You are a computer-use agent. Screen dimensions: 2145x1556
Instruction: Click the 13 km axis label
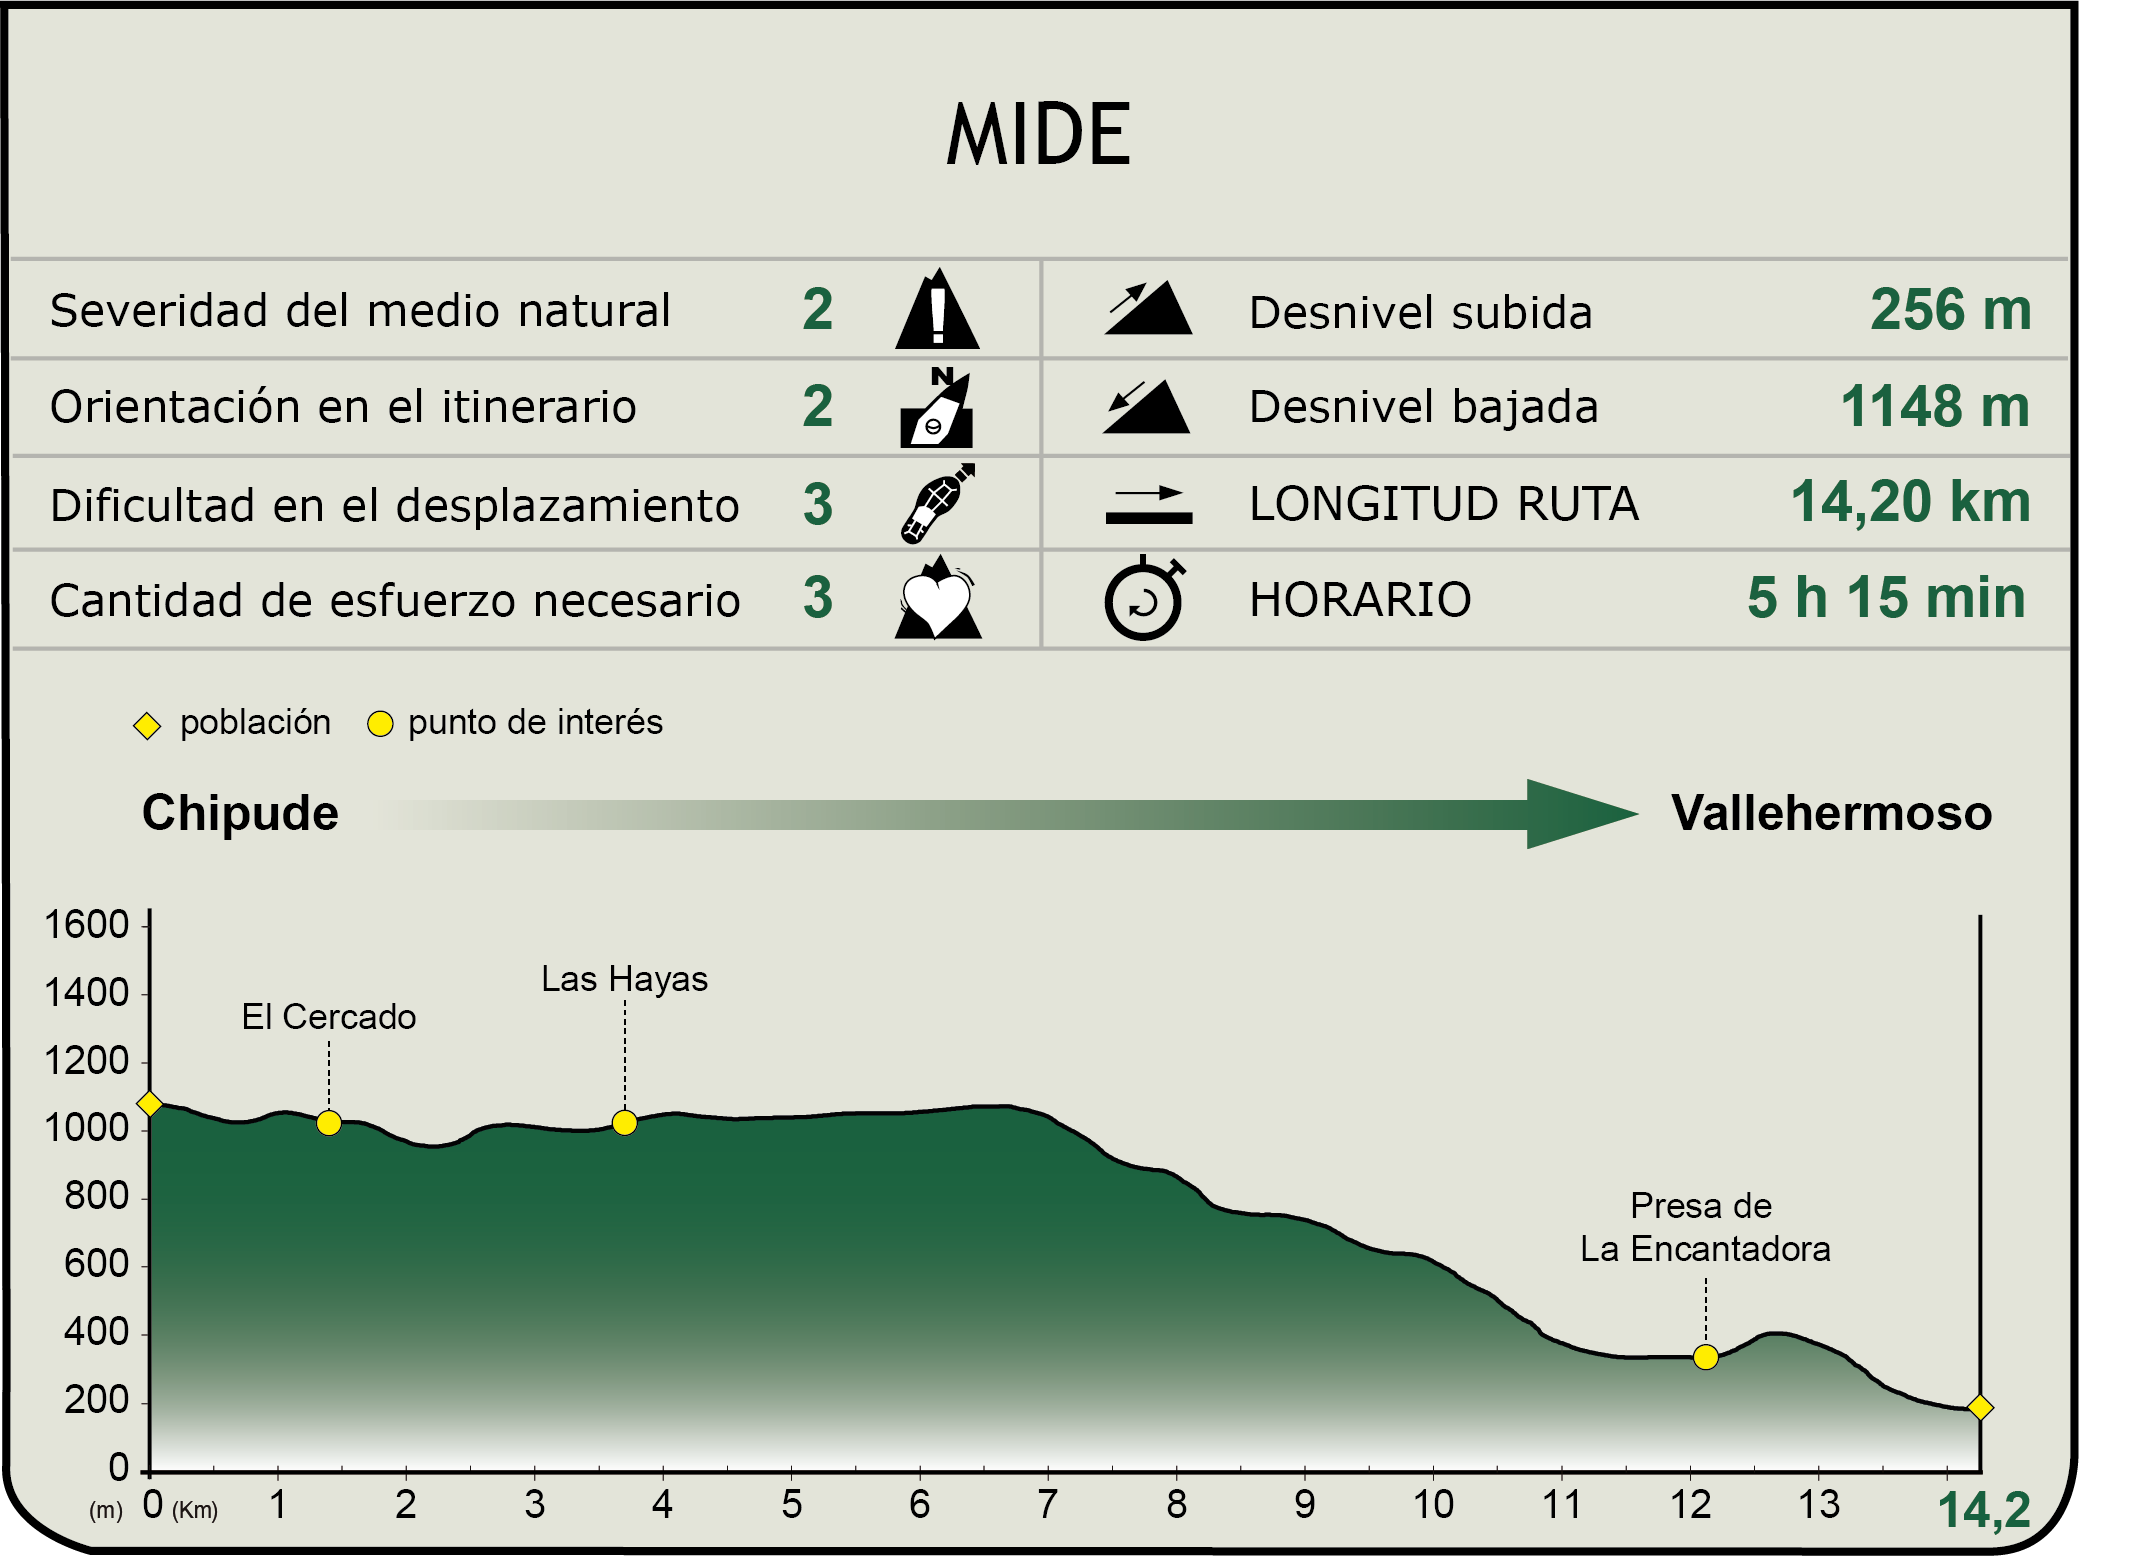pos(1818,1504)
